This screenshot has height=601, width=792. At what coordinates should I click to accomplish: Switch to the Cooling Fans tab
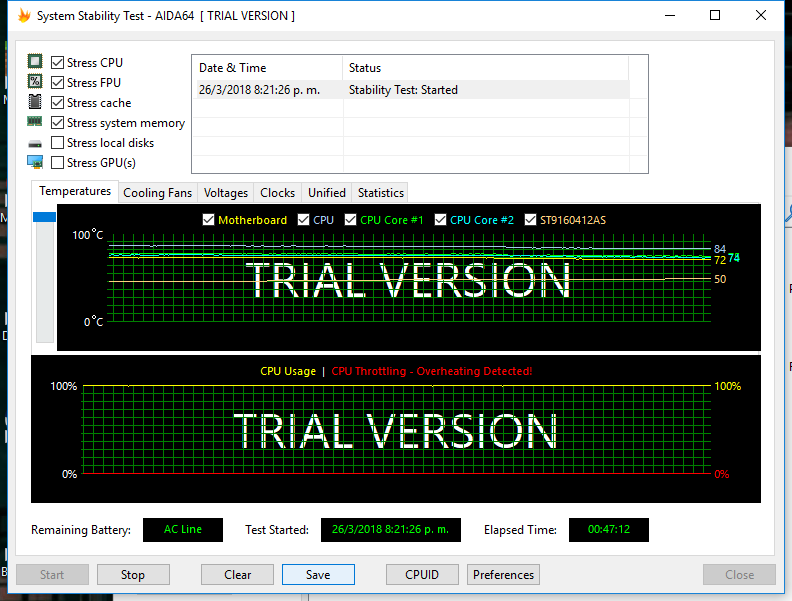[x=158, y=193]
